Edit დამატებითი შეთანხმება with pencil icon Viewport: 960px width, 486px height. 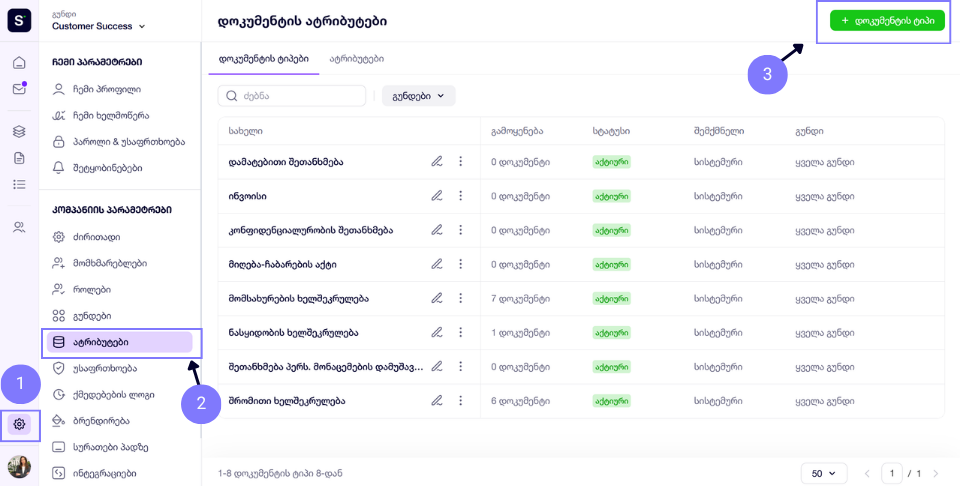437,162
